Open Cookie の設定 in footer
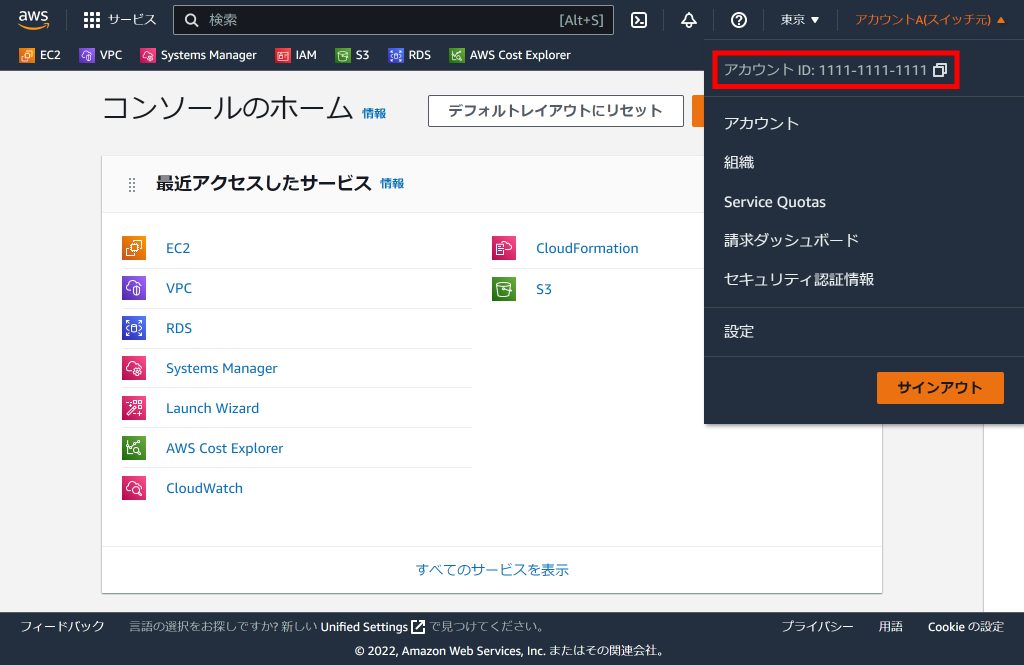This screenshot has height=665, width=1024. 965,626
